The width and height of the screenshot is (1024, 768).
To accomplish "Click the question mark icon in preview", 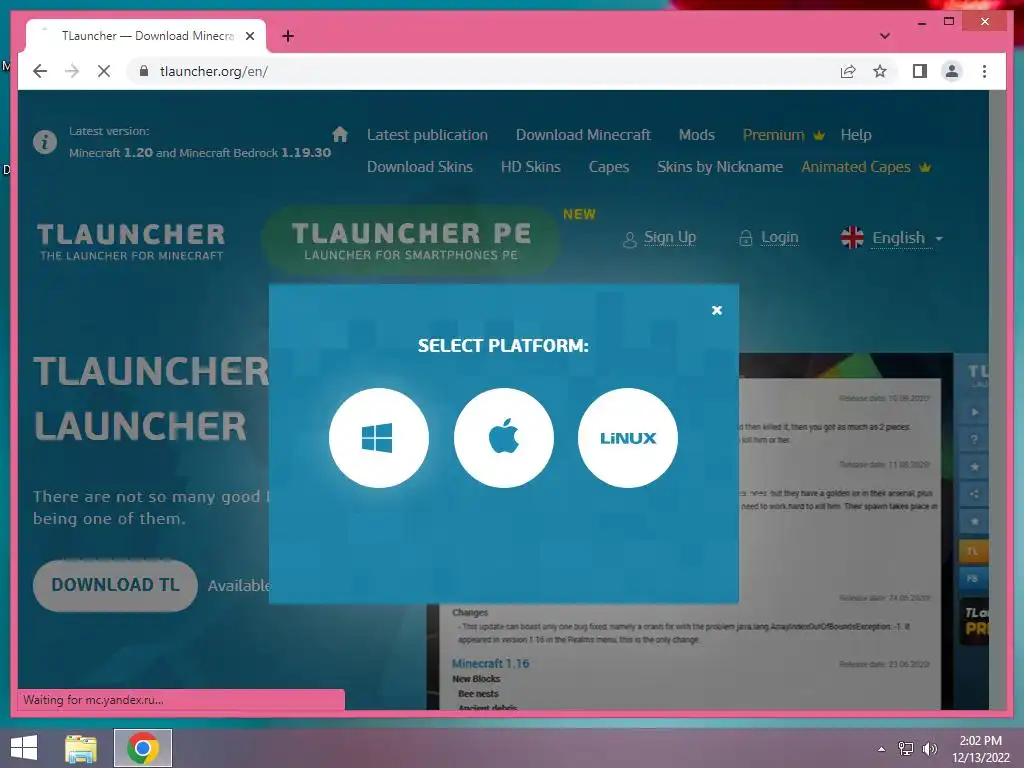I will [x=974, y=440].
